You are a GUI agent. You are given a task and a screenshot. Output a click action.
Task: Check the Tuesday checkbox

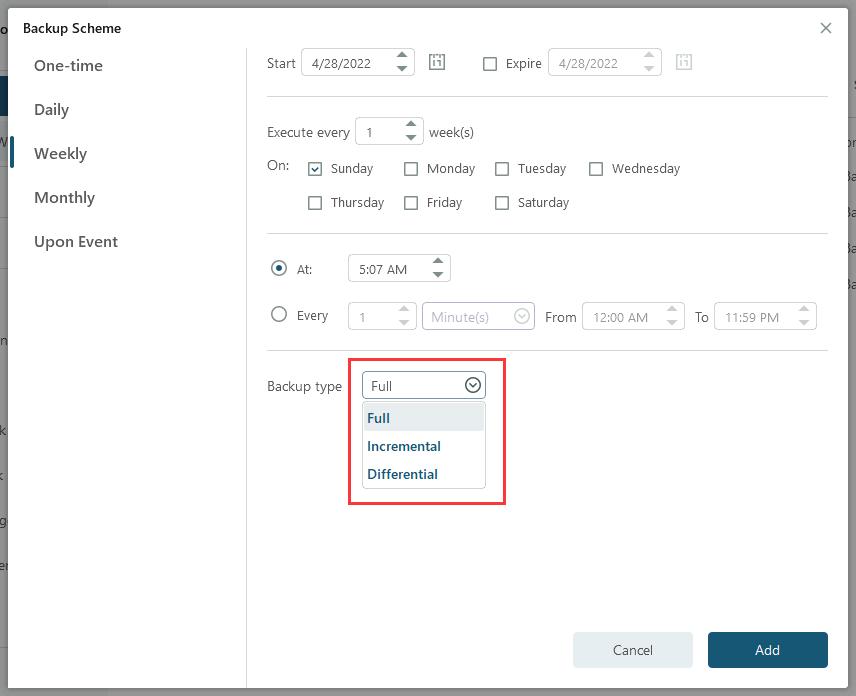pyautogui.click(x=502, y=169)
